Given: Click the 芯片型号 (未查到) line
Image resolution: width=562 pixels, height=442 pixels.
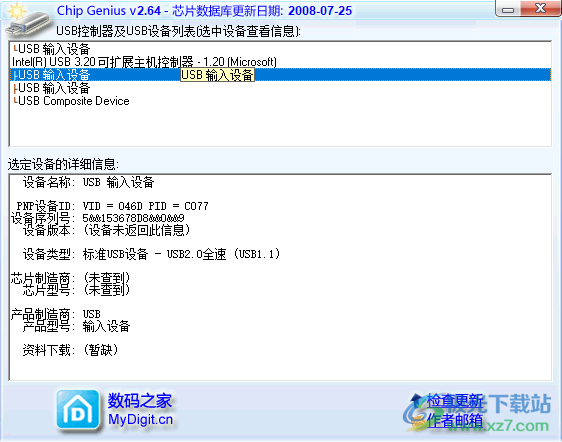Looking at the screenshot, I should [76, 290].
